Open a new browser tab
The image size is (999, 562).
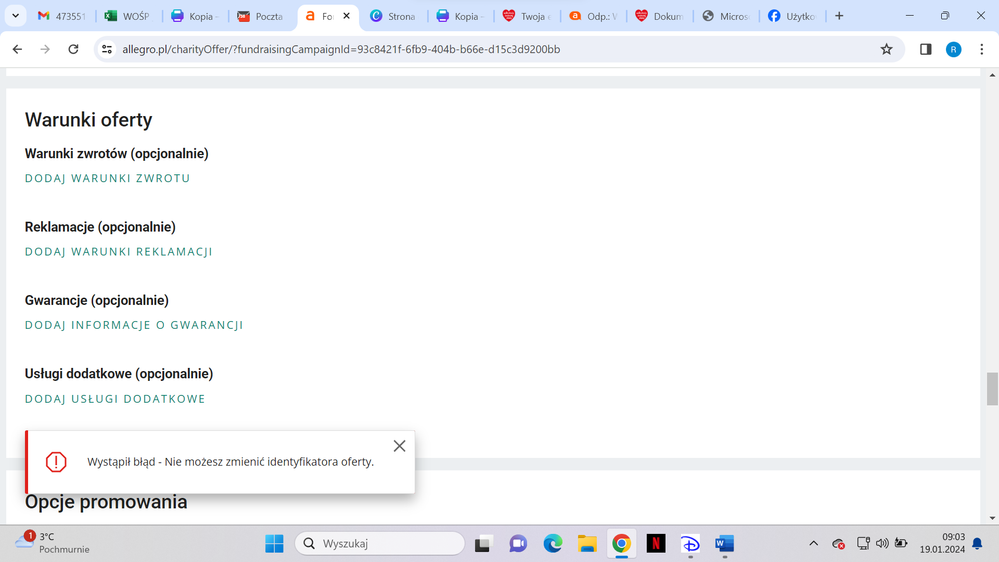[x=839, y=16]
